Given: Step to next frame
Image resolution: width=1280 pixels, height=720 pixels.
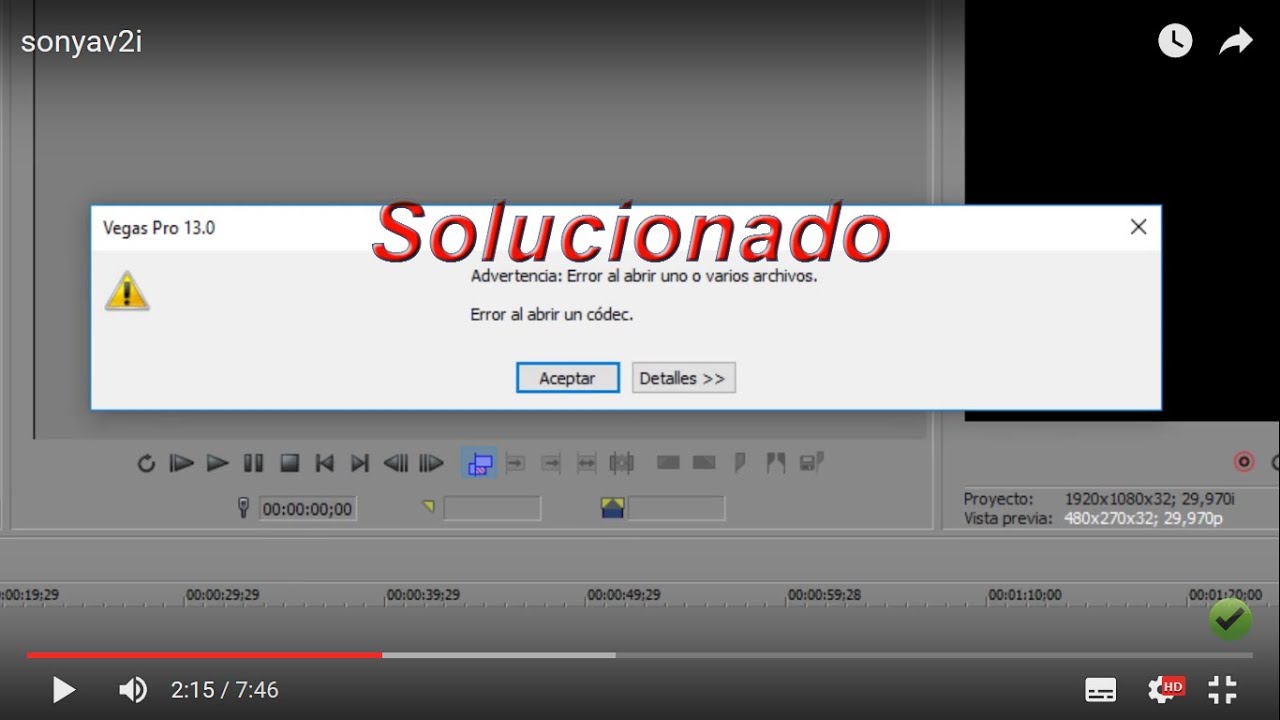Looking at the screenshot, I should point(431,463).
